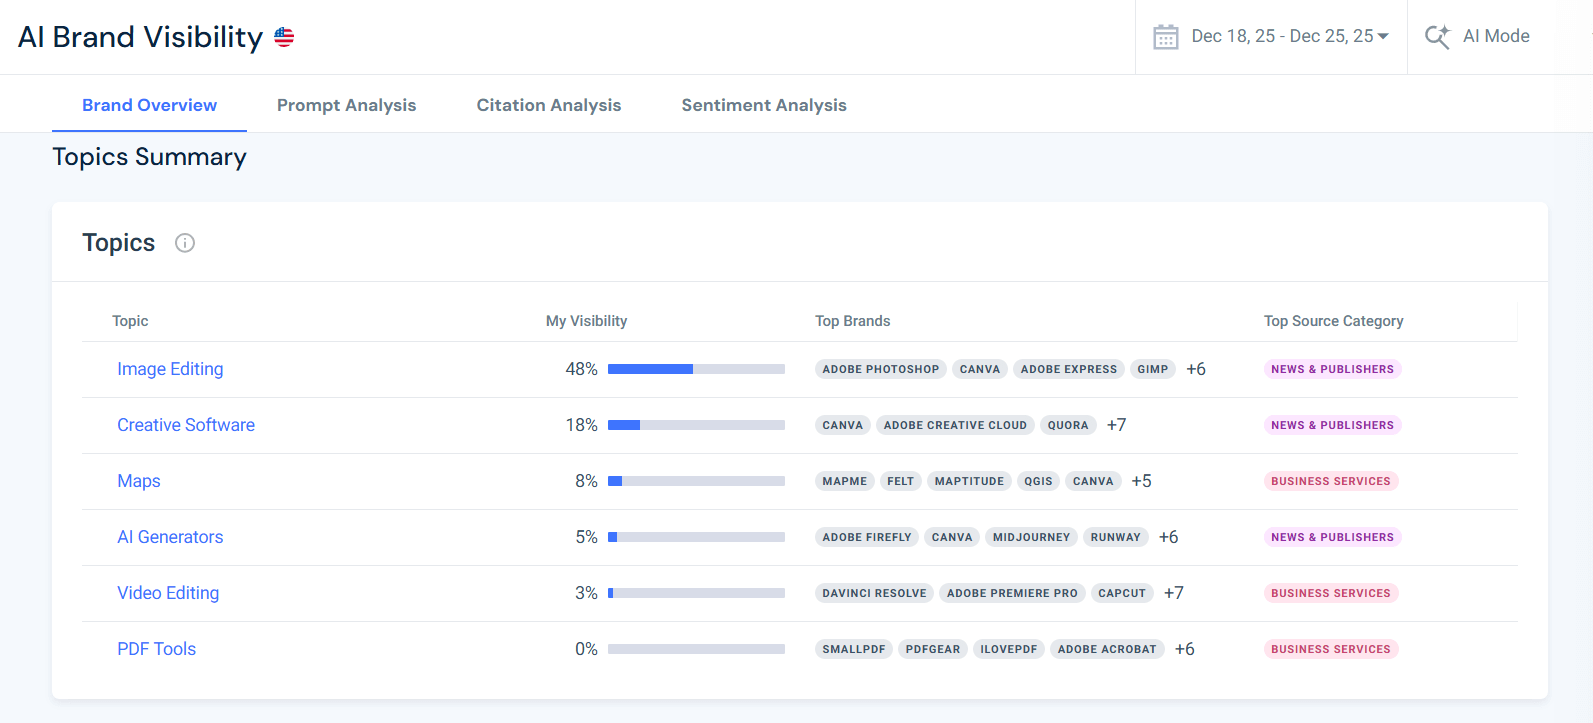Switch to Brand Overview tab
Screen dimensions: 1593x723
tap(149, 105)
